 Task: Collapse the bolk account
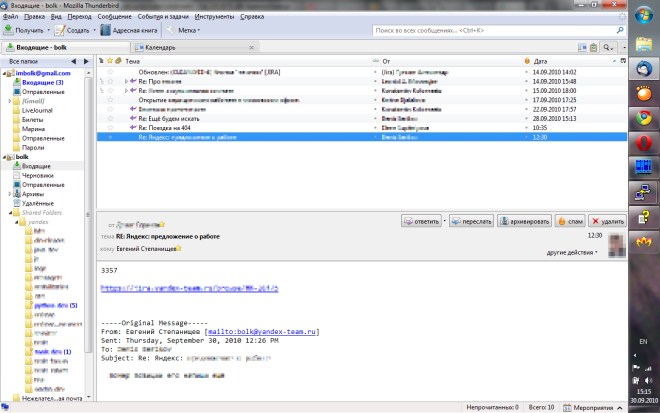(x=5, y=157)
